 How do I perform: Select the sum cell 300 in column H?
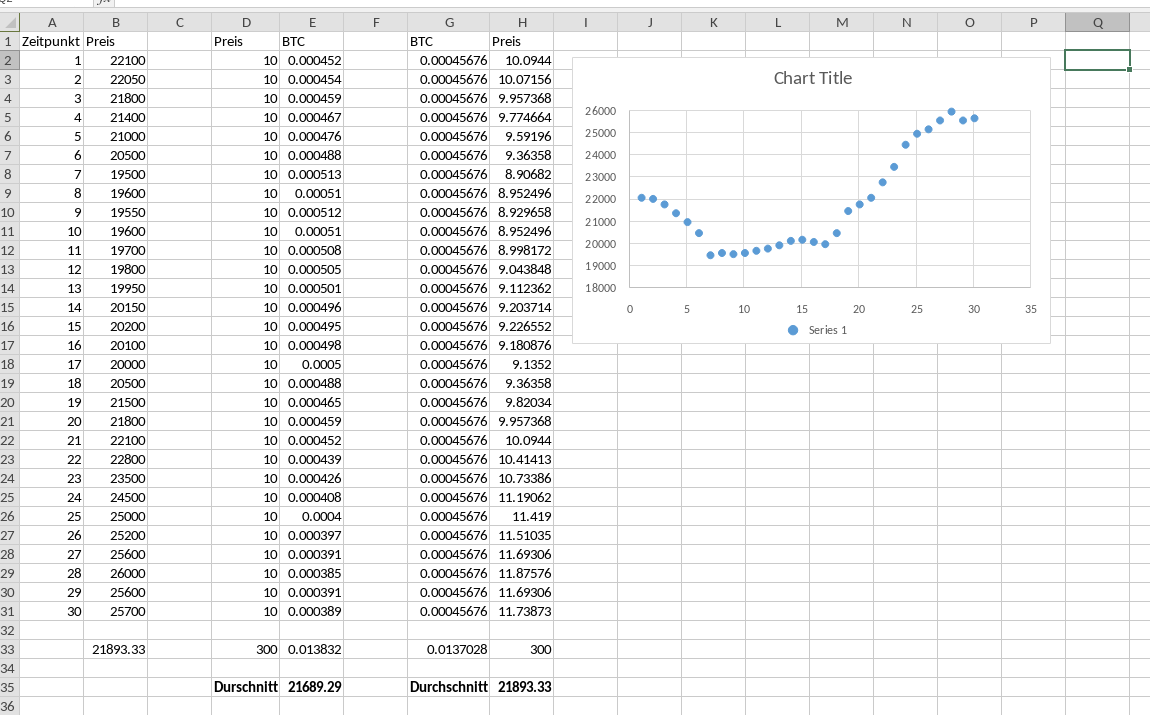coord(521,649)
